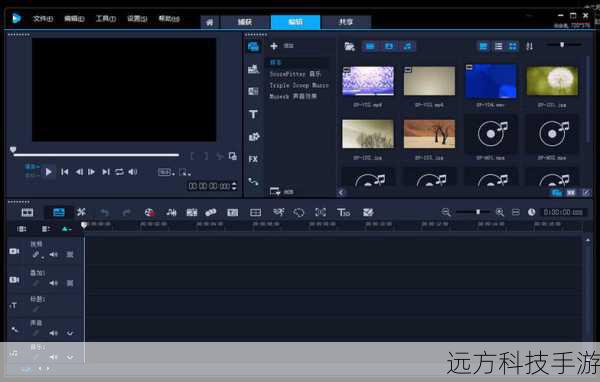600x382 pixels.
Task: Toggle the repeat playback button
Action: click(x=120, y=172)
